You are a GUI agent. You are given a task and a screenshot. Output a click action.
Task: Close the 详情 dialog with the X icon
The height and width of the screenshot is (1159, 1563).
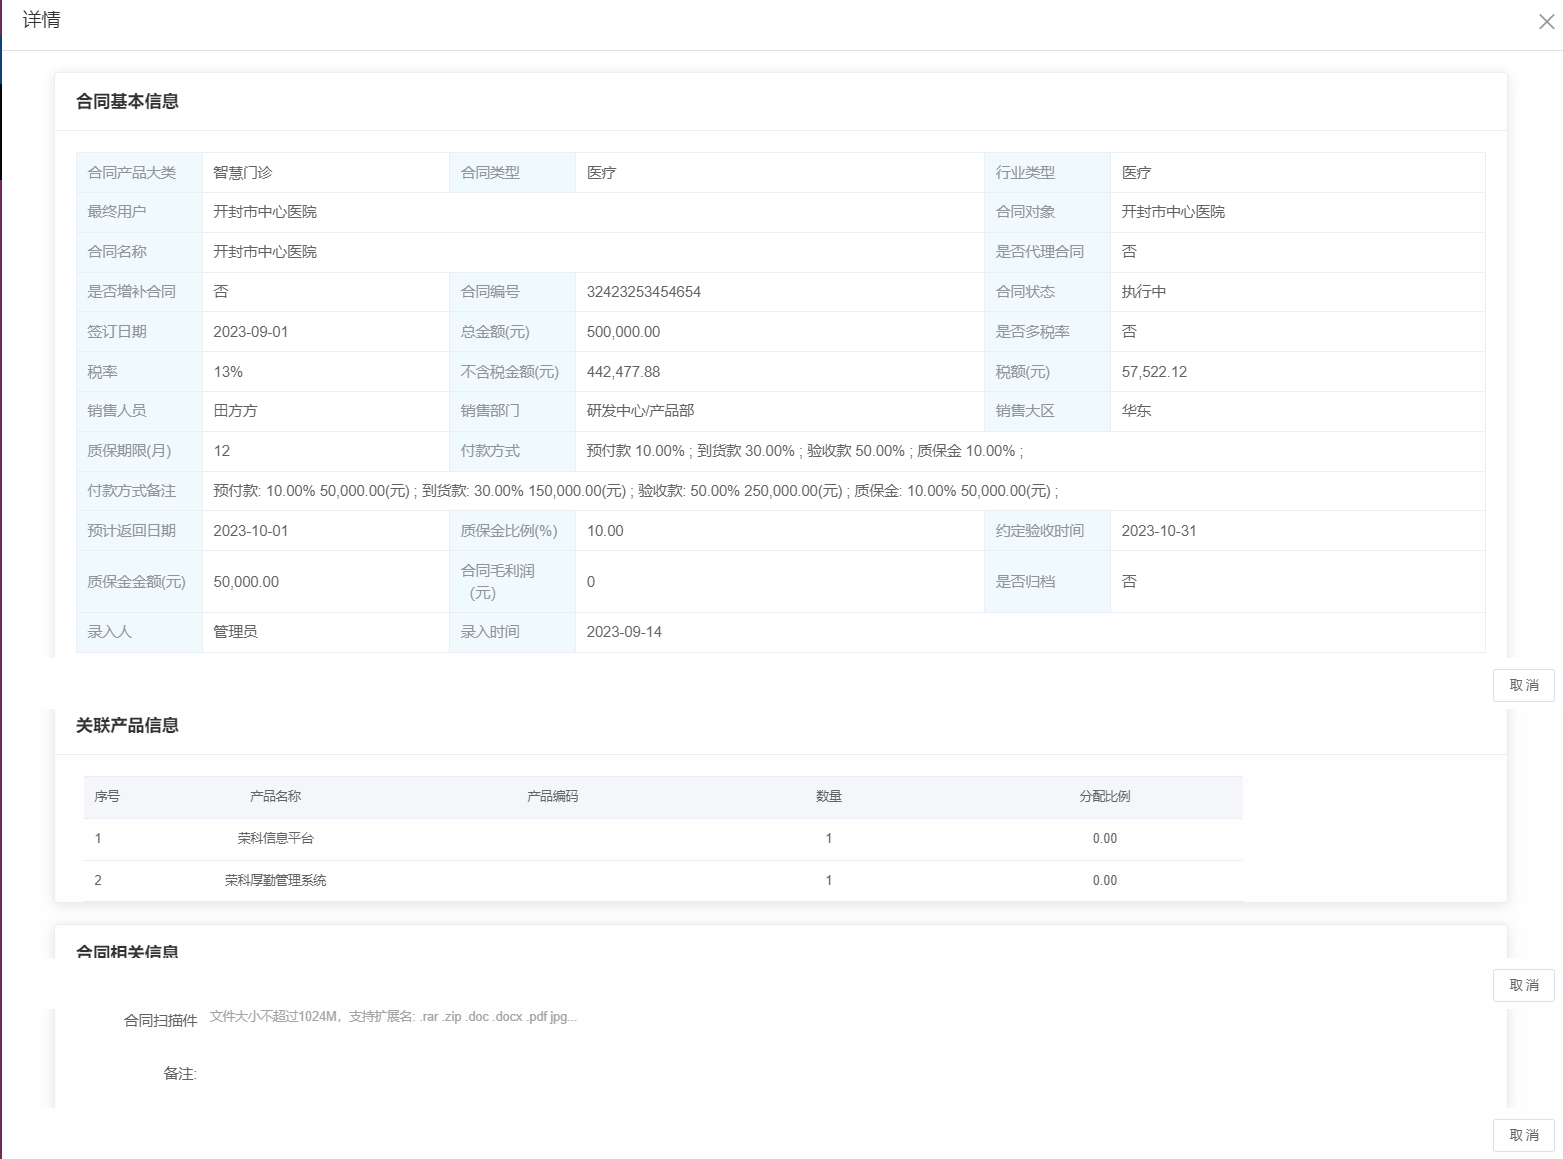(1546, 22)
